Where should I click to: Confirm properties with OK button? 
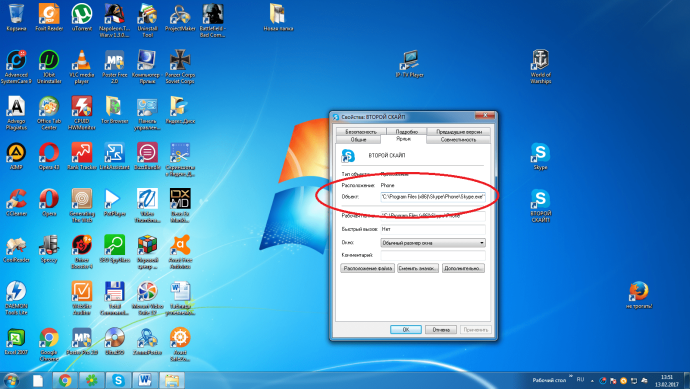[x=406, y=330]
